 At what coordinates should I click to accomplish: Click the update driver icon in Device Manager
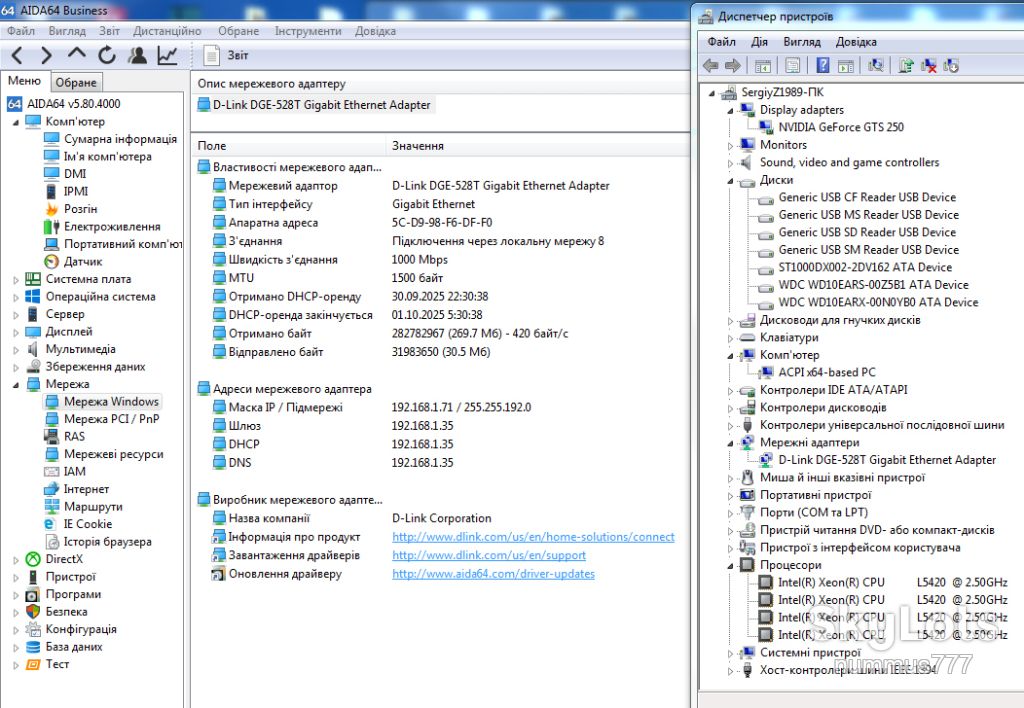906,65
